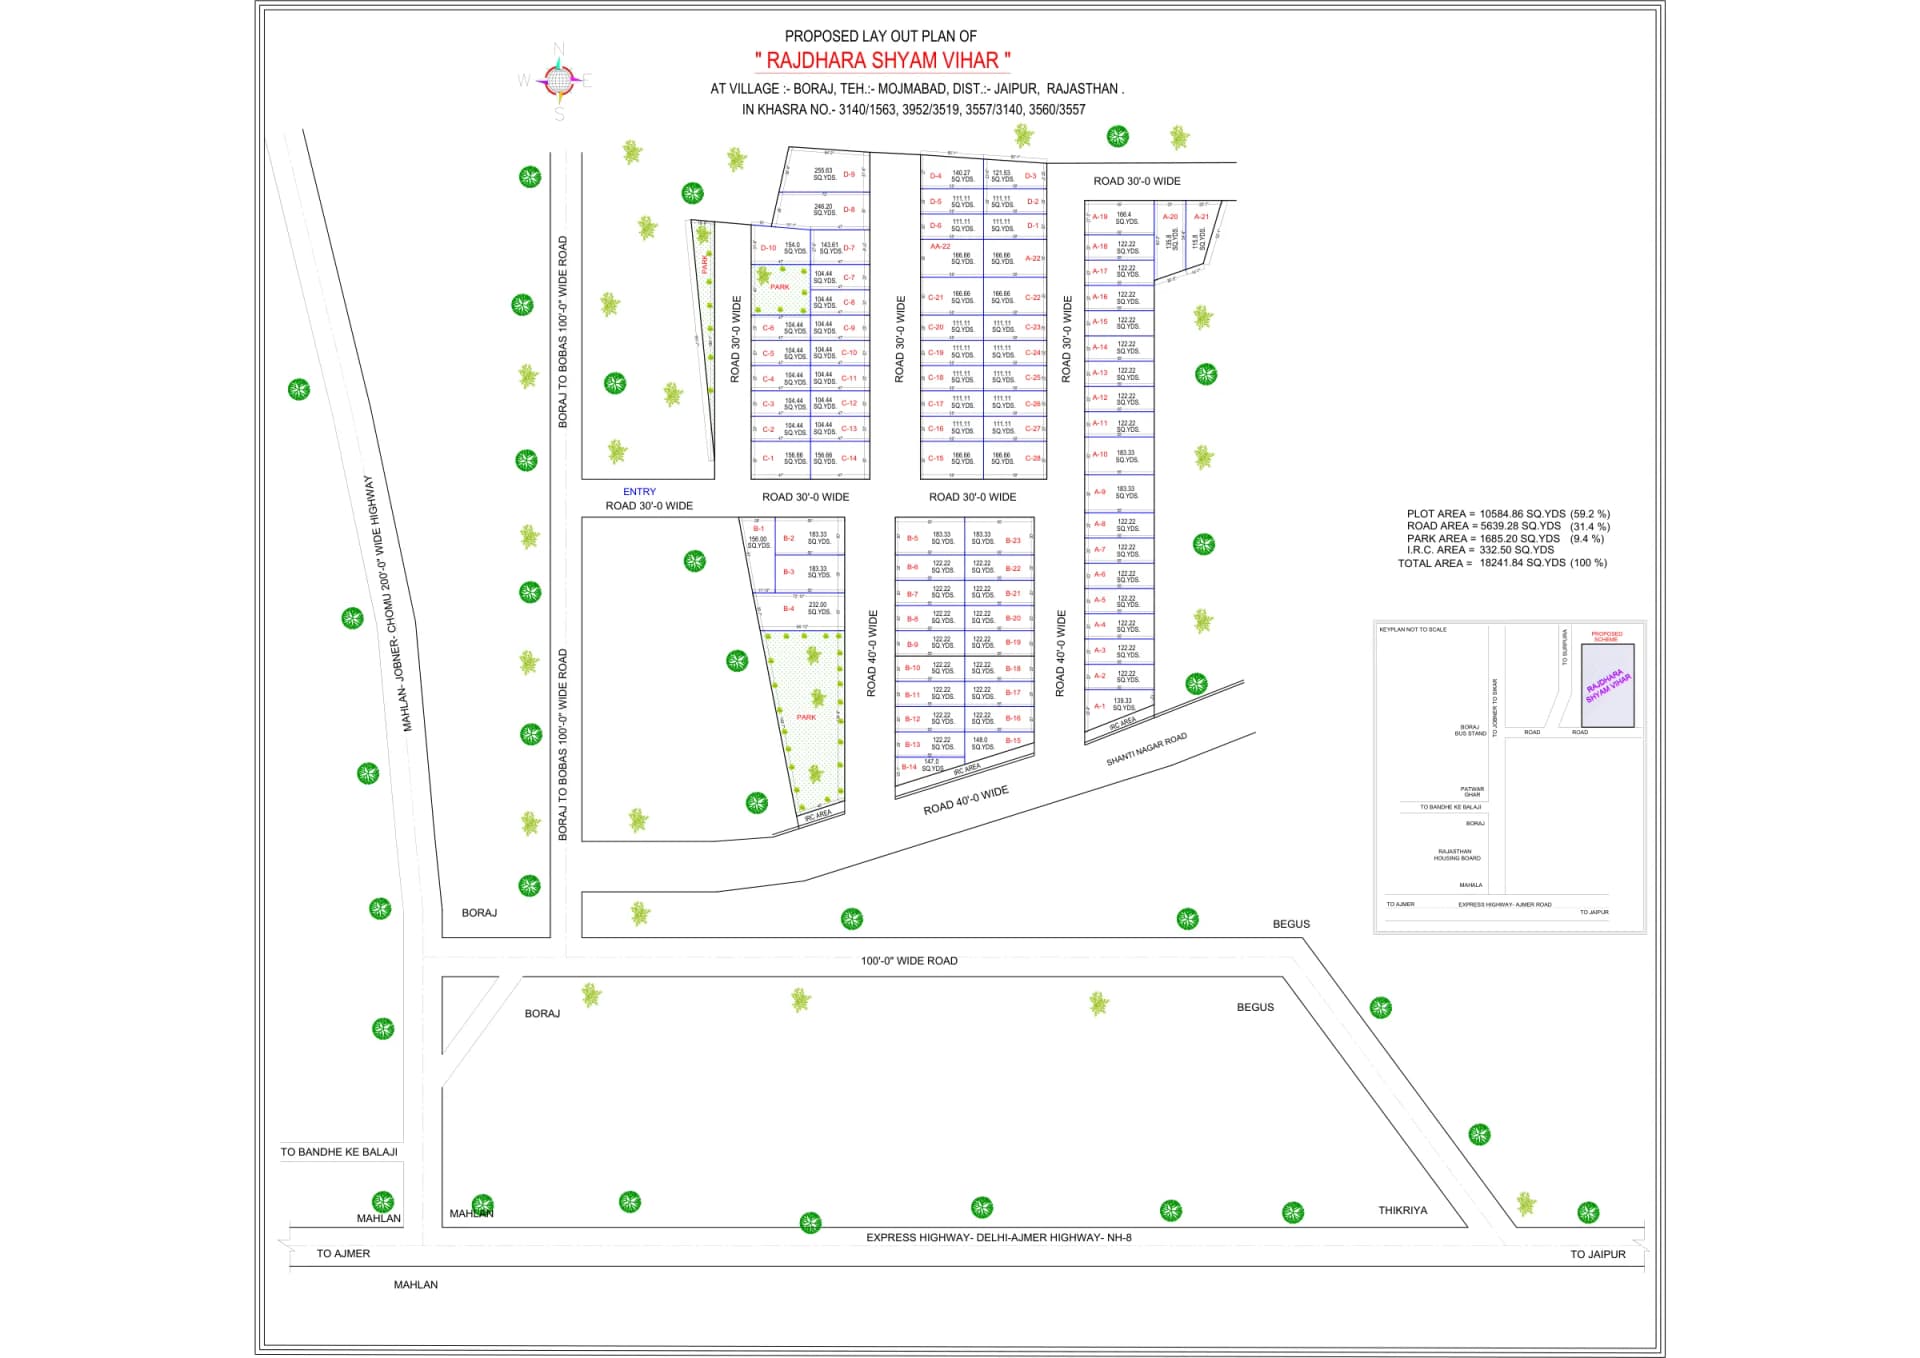Select the 100'-0" WIDE ROAD horizontal label
Screen dimensions: 1920x1358
coord(909,961)
